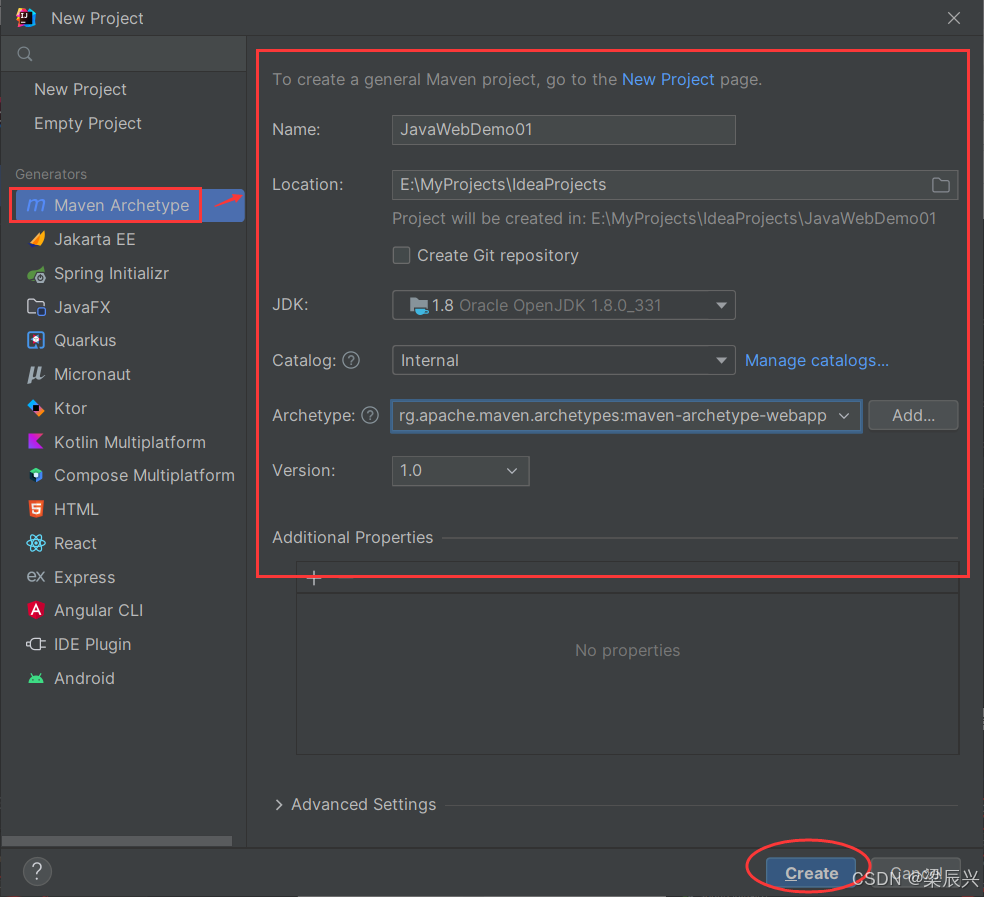Click the Angular CLI red shield icon
This screenshot has height=897, width=984.
(36, 610)
